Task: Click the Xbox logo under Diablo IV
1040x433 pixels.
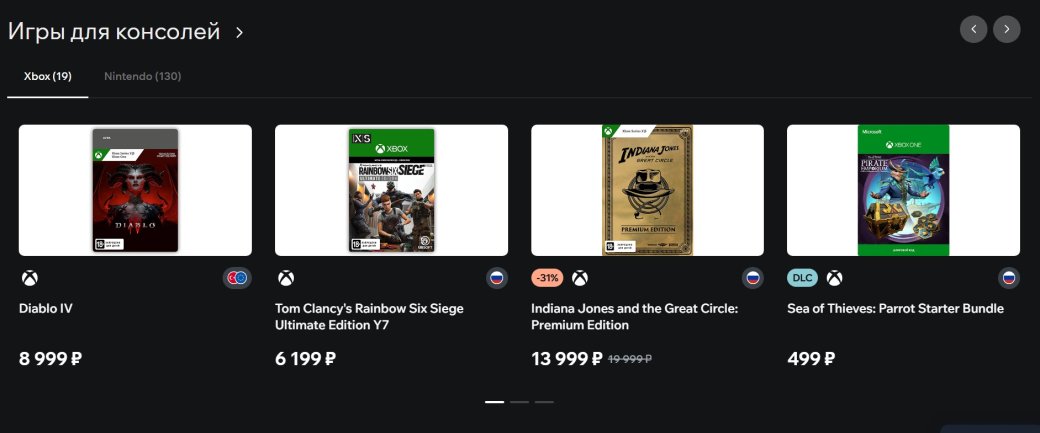Action: pyautogui.click(x=30, y=278)
